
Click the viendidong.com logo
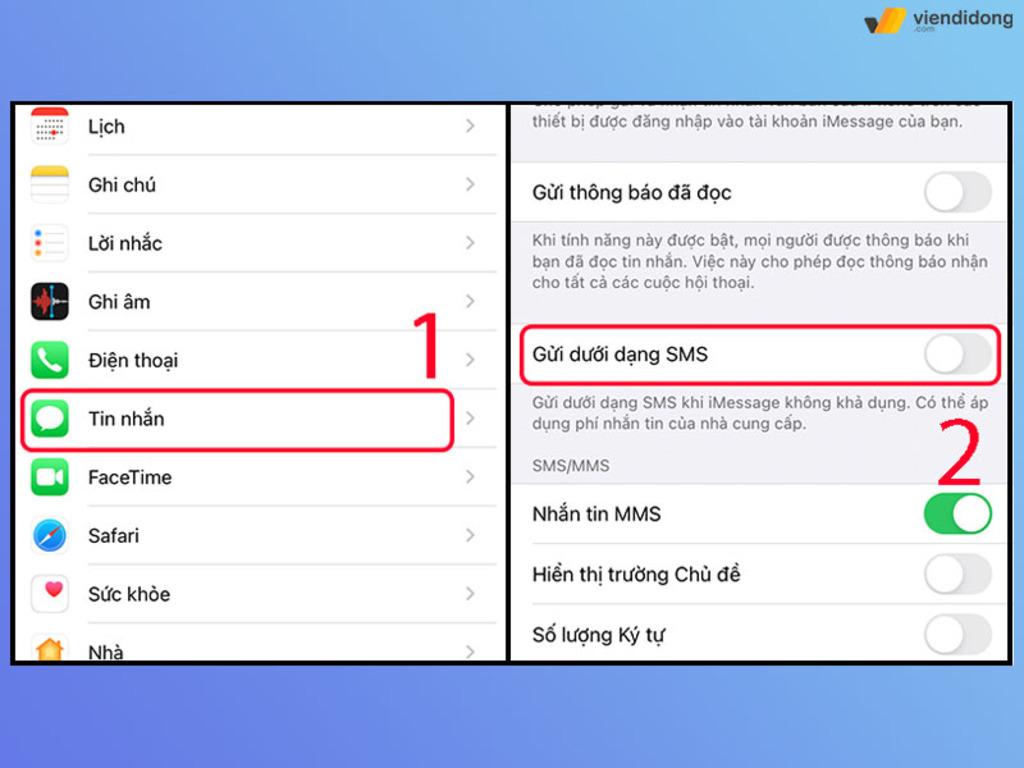coord(938,20)
